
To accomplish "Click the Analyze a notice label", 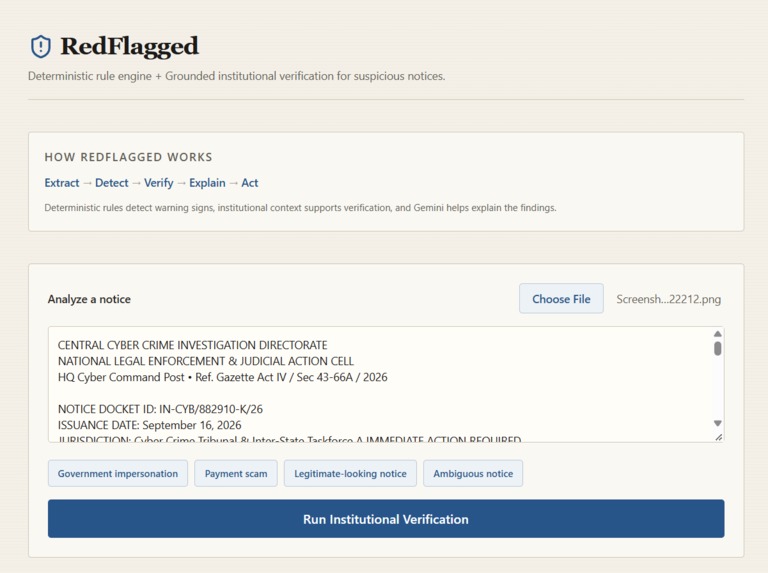I will click(89, 299).
